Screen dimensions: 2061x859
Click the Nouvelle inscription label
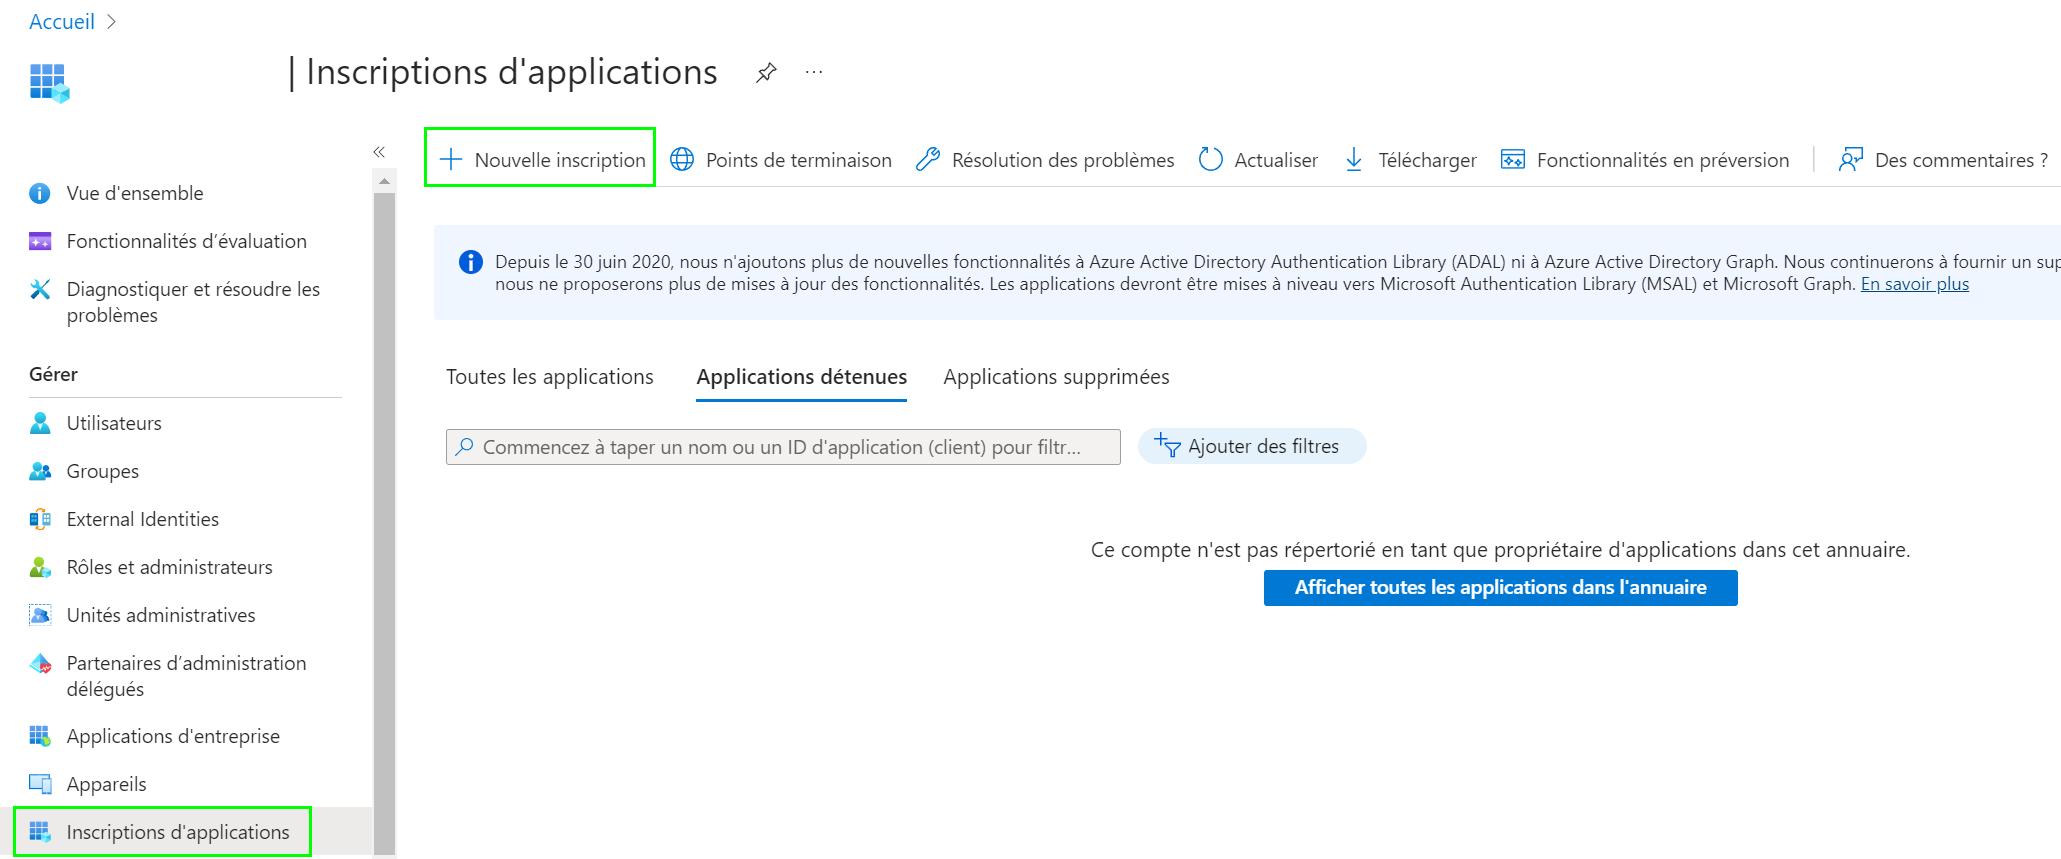560,160
